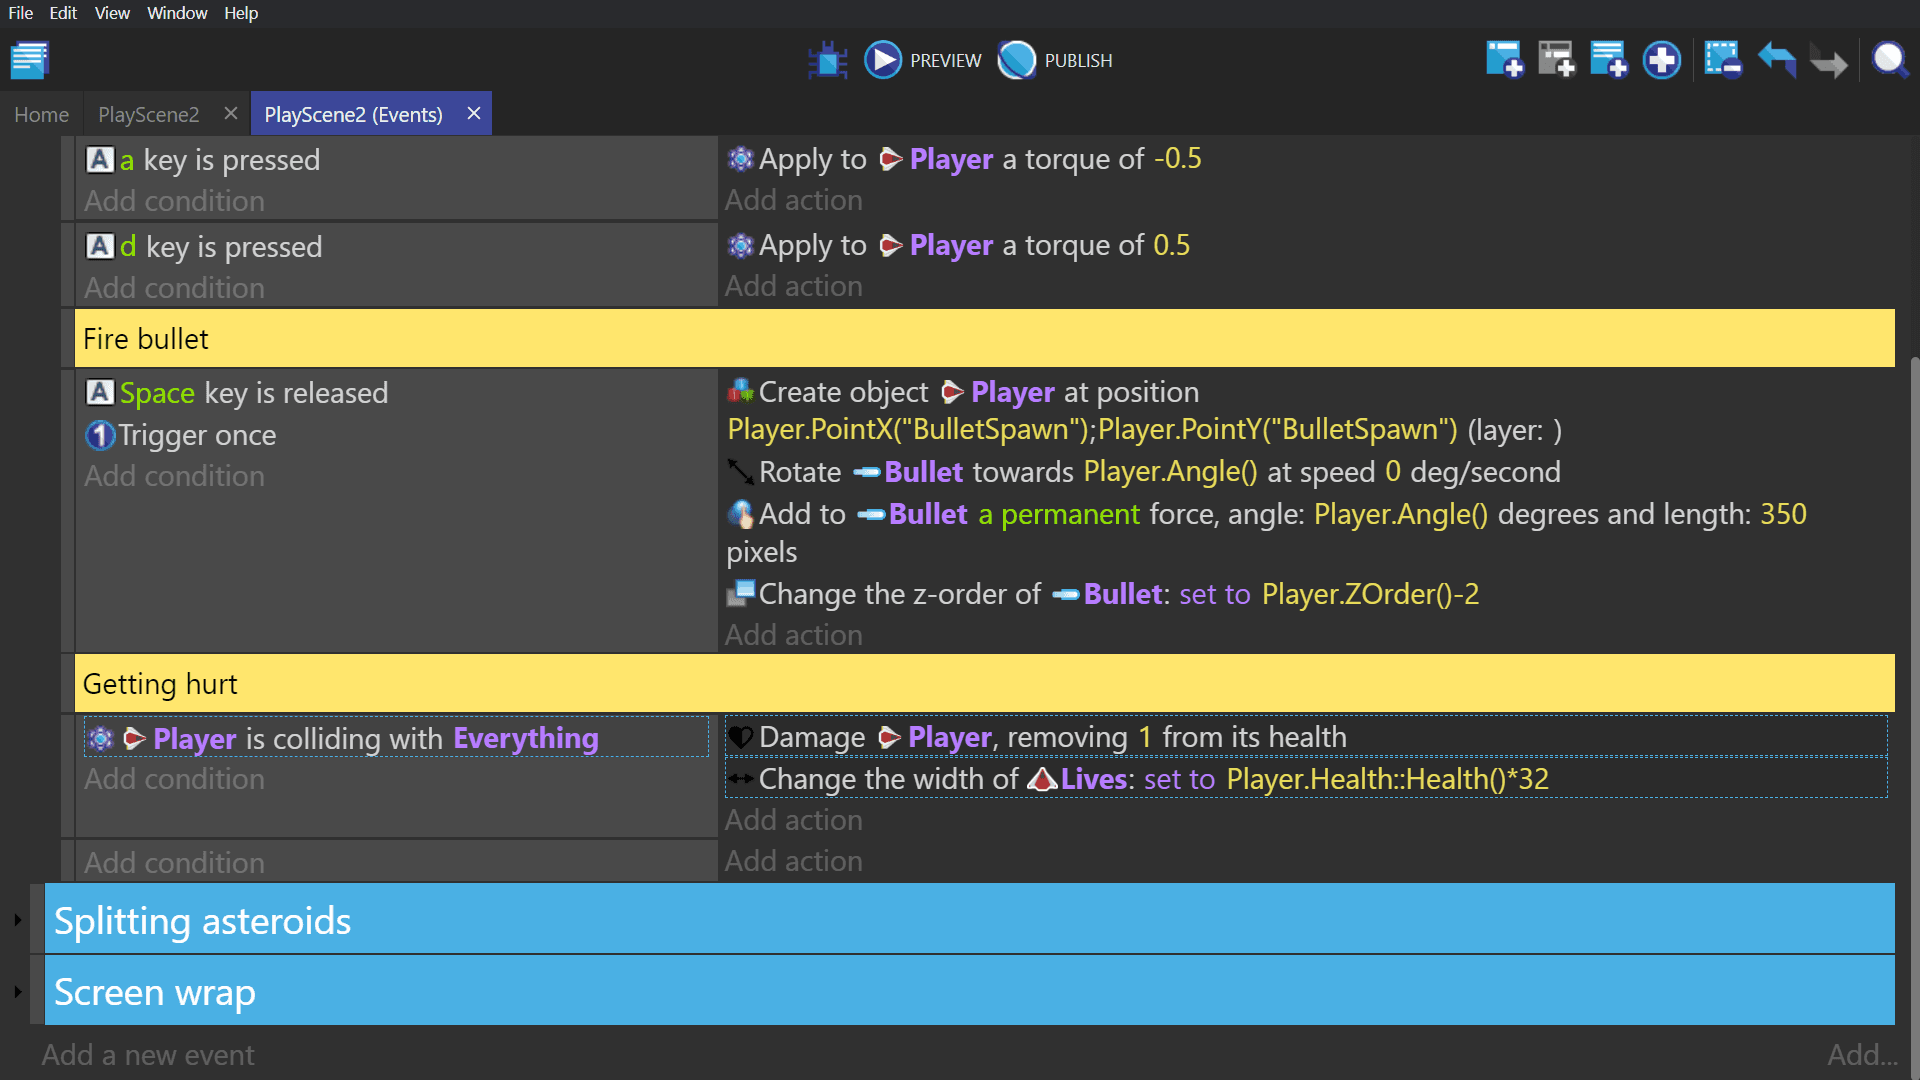Screen dimensions: 1920x1080
Task: Close the PlayScene2 (Events) tab
Action: [474, 114]
